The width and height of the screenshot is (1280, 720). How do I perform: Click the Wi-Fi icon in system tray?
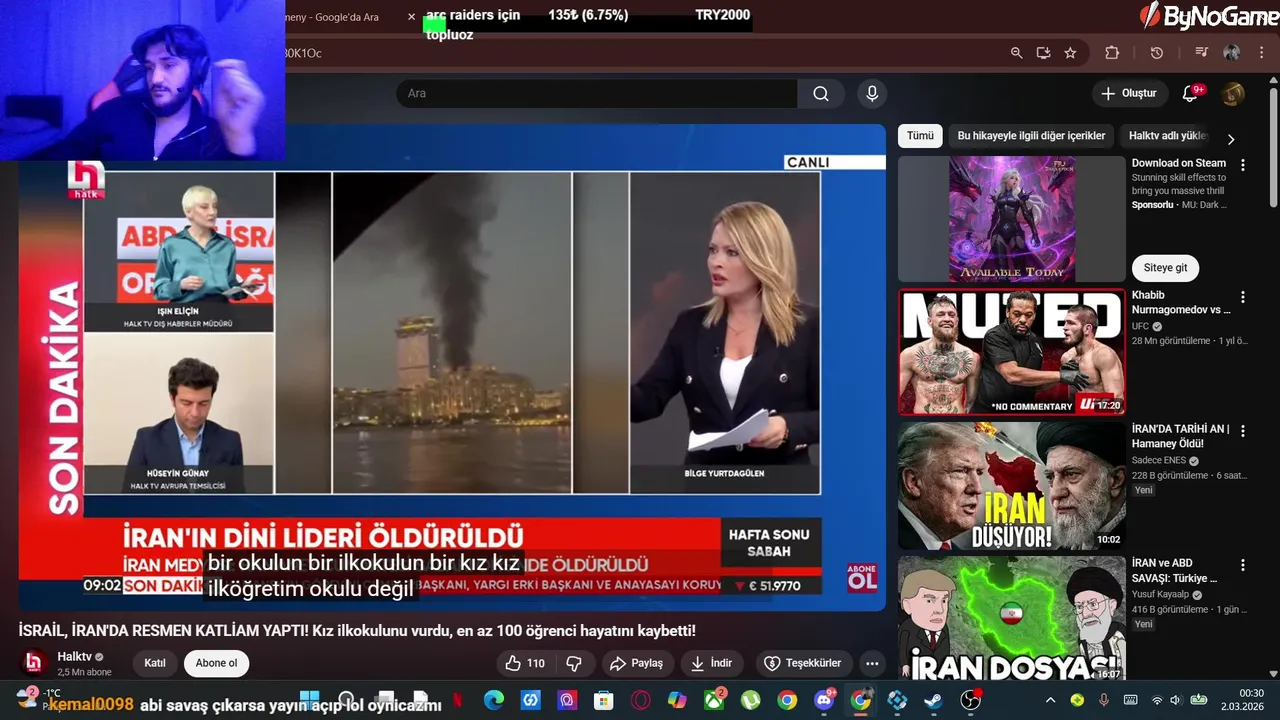(x=1157, y=700)
